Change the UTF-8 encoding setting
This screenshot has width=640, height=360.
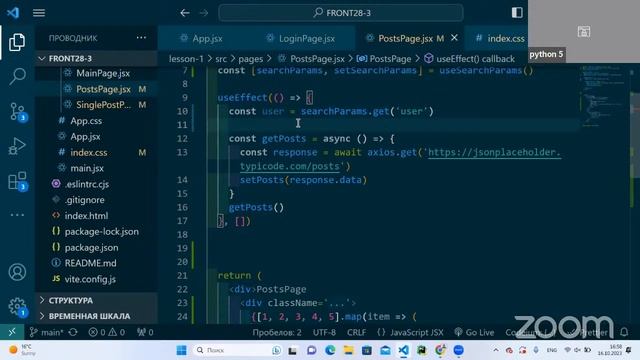click(x=324, y=332)
